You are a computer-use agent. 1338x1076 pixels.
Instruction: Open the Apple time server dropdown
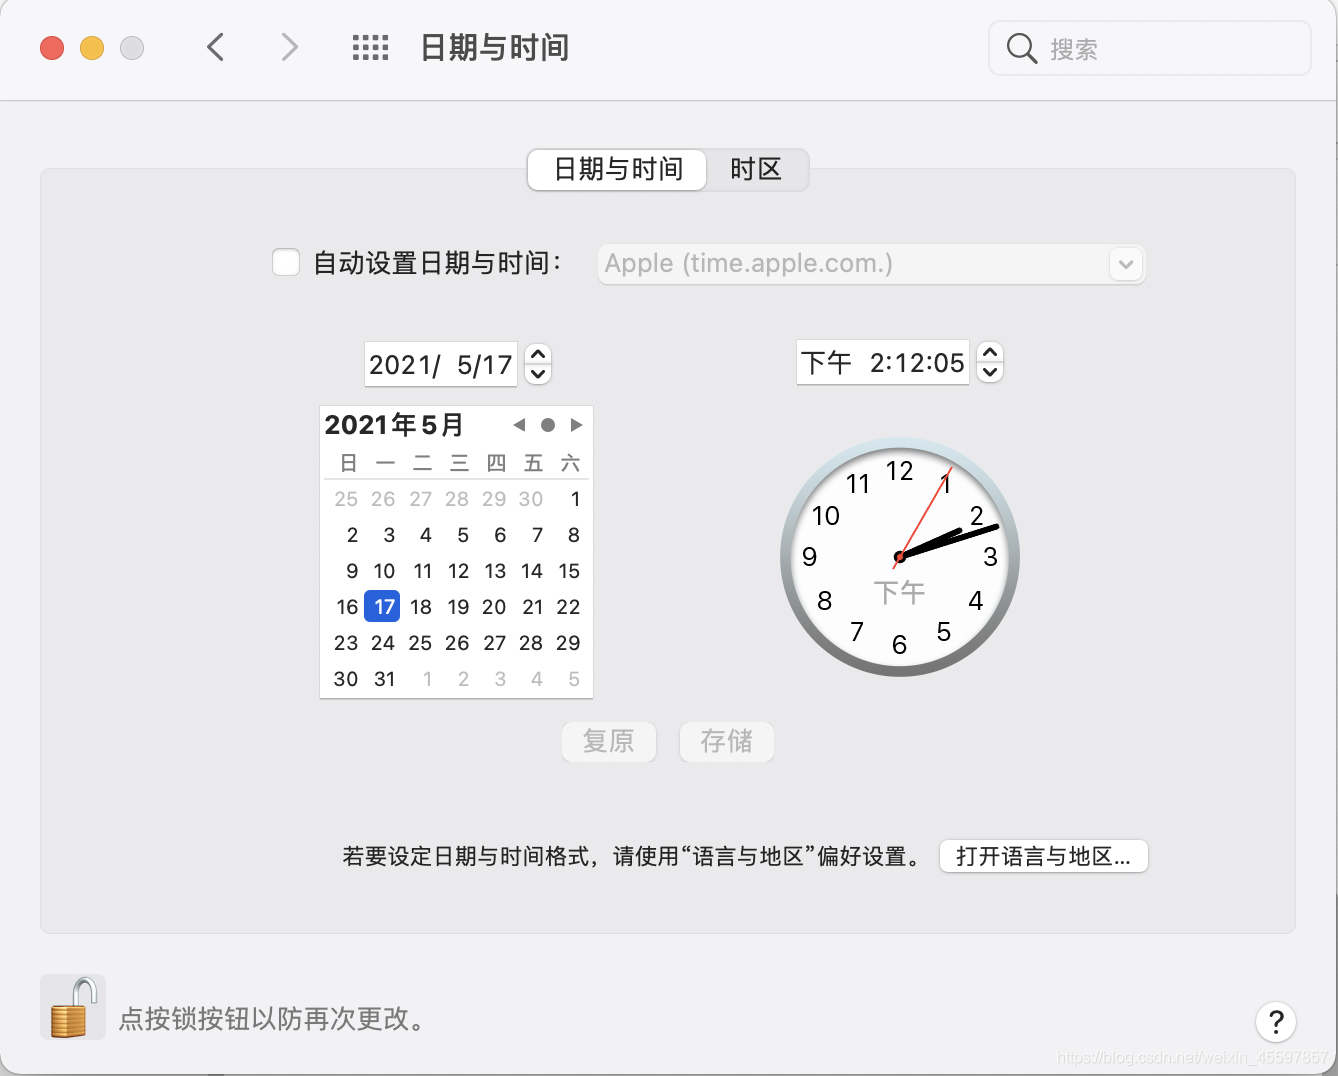click(1126, 265)
